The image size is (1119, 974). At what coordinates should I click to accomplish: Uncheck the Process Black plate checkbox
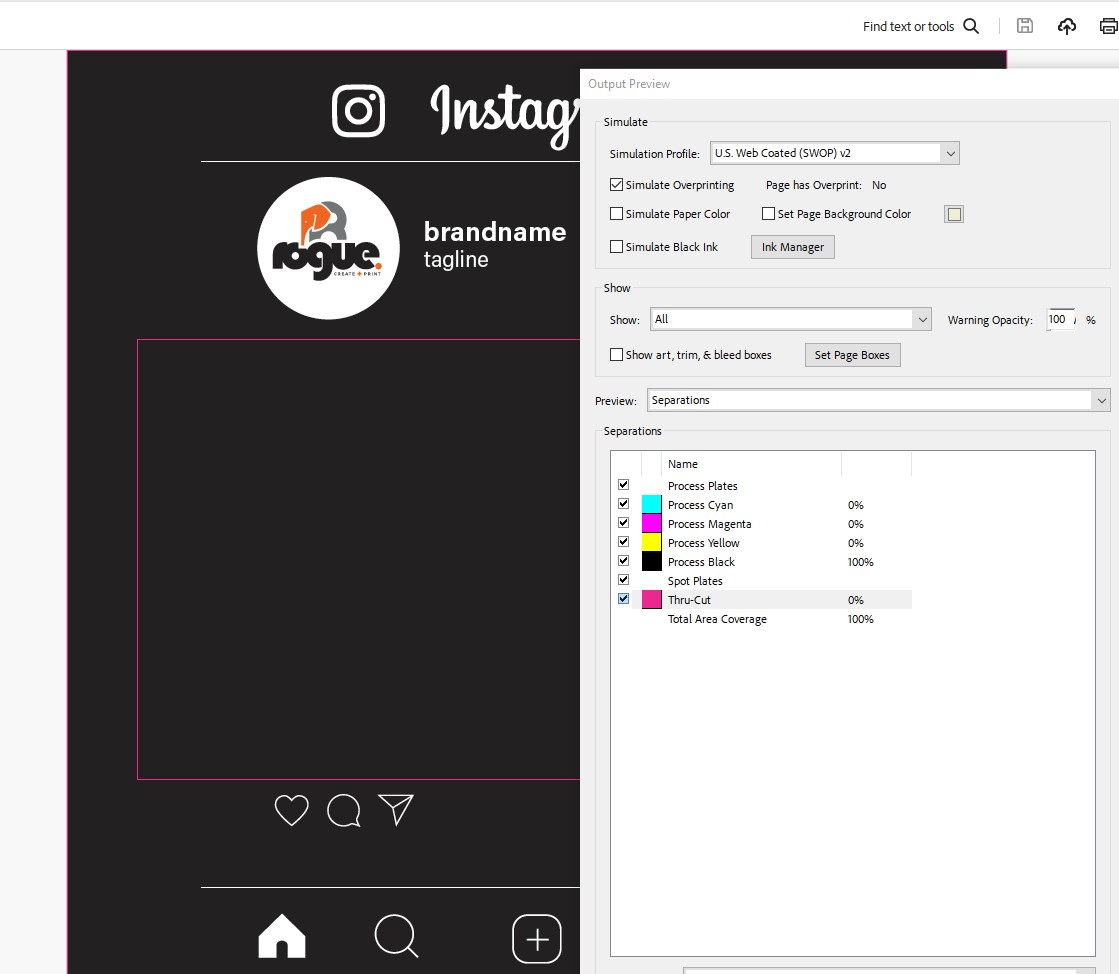click(x=624, y=561)
